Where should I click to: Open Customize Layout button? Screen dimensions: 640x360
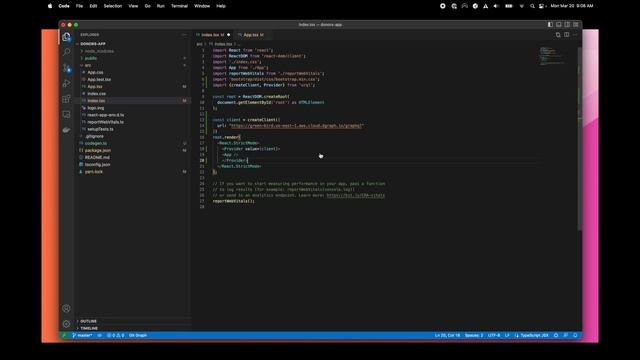(576, 25)
